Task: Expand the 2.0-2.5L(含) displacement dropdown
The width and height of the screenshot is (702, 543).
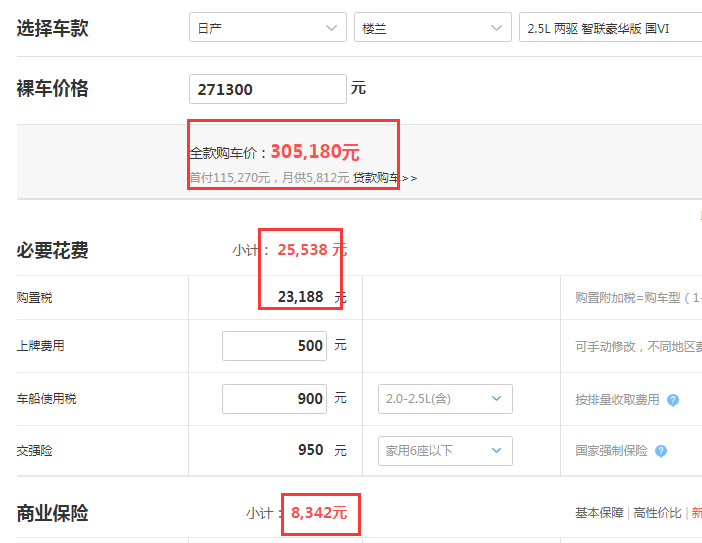Action: coord(445,399)
